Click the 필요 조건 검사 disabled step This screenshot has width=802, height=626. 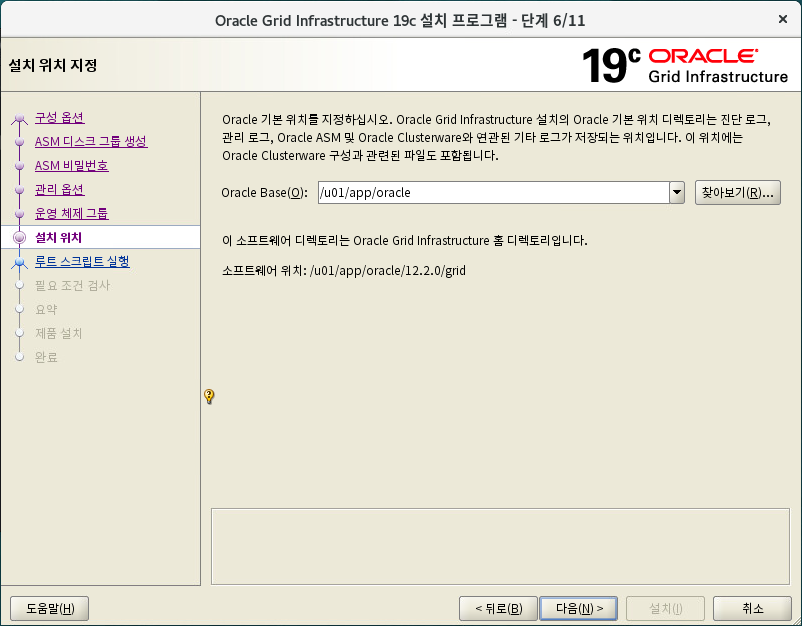pyautogui.click(x=73, y=285)
